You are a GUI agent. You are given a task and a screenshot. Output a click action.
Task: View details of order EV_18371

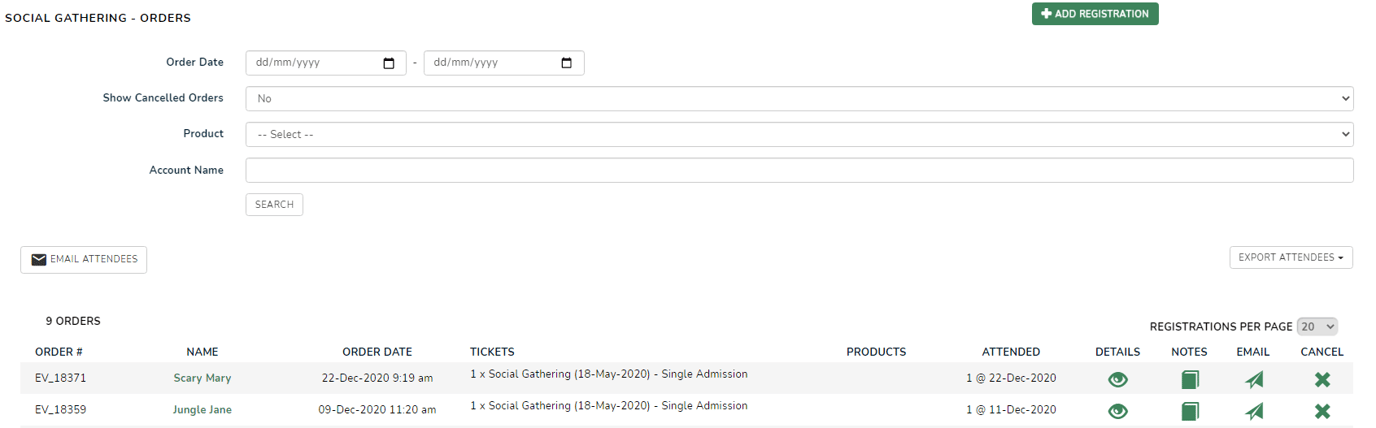[x=1117, y=380]
